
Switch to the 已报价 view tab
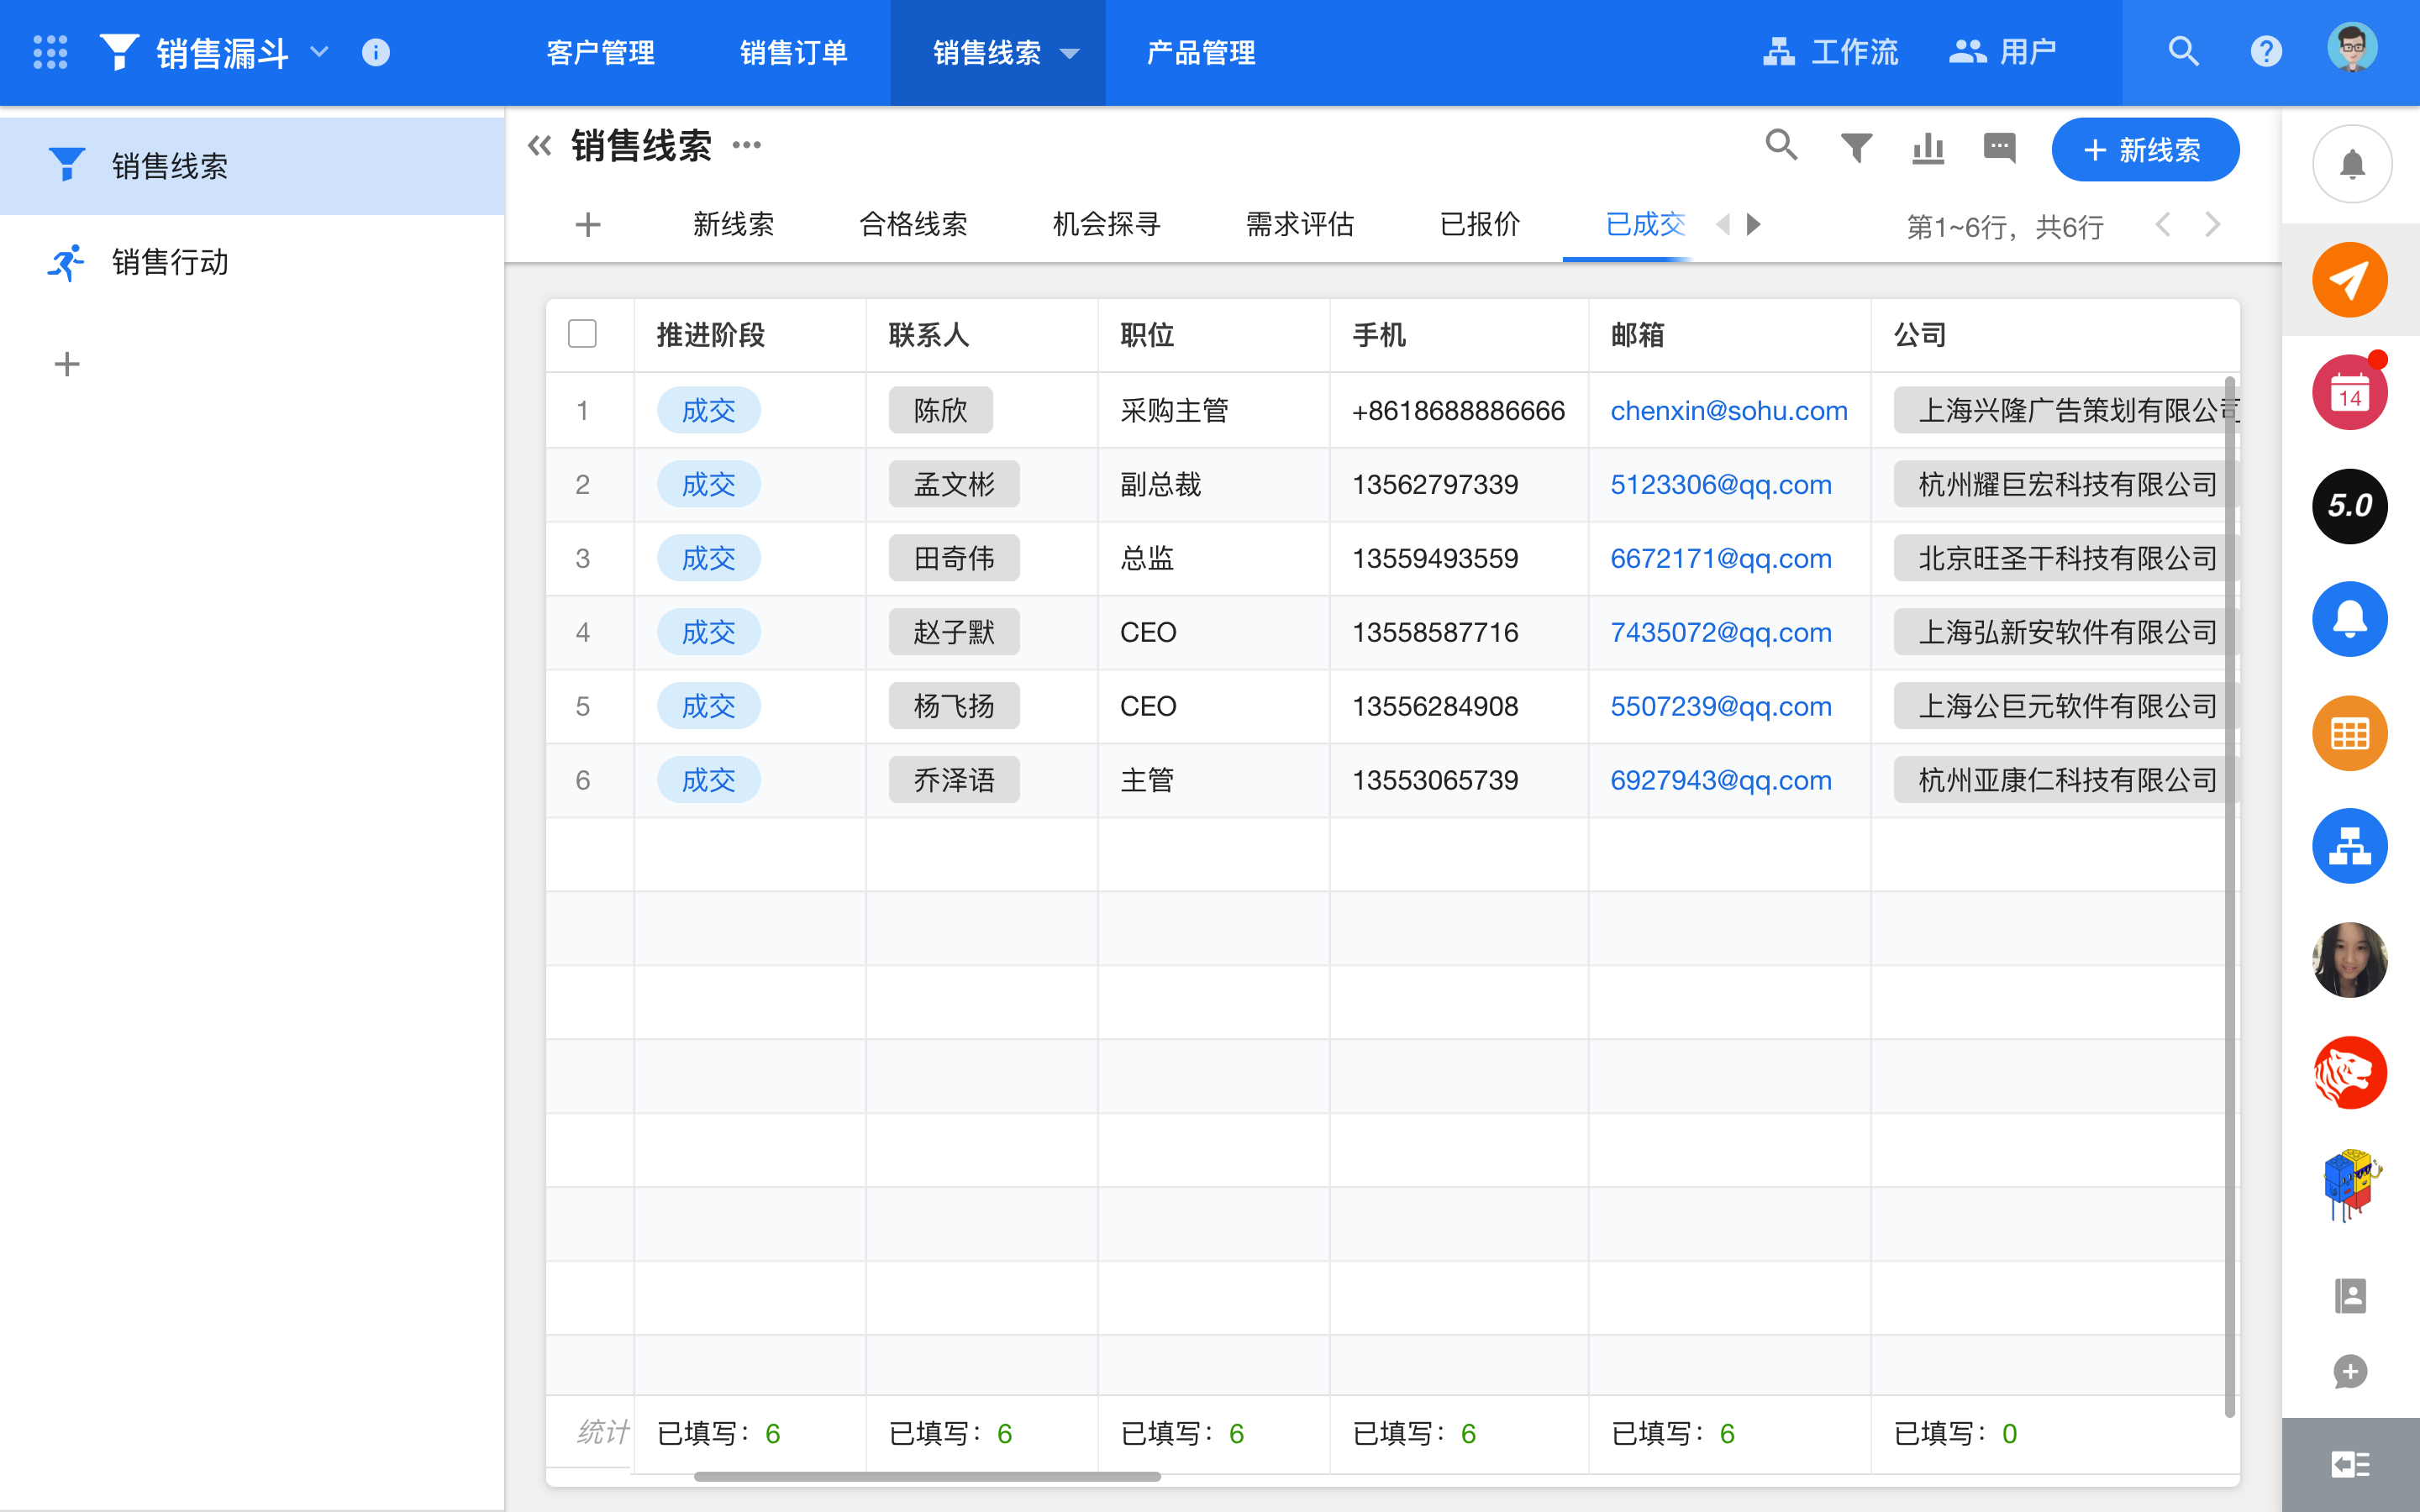coord(1480,224)
